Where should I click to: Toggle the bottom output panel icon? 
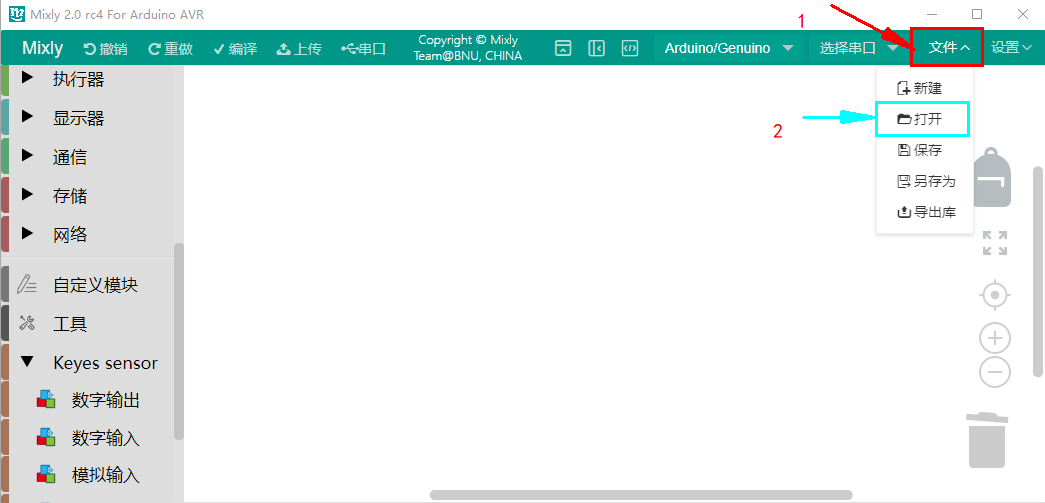click(563, 48)
